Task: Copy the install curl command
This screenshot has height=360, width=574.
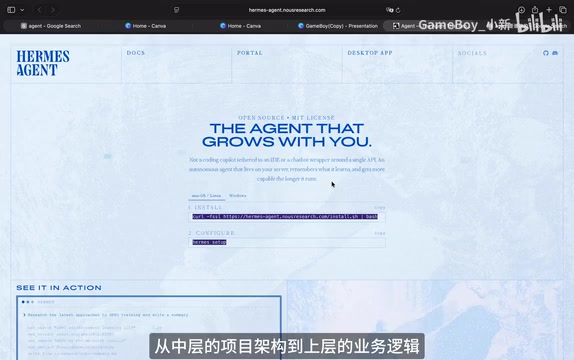Action: 380,208
